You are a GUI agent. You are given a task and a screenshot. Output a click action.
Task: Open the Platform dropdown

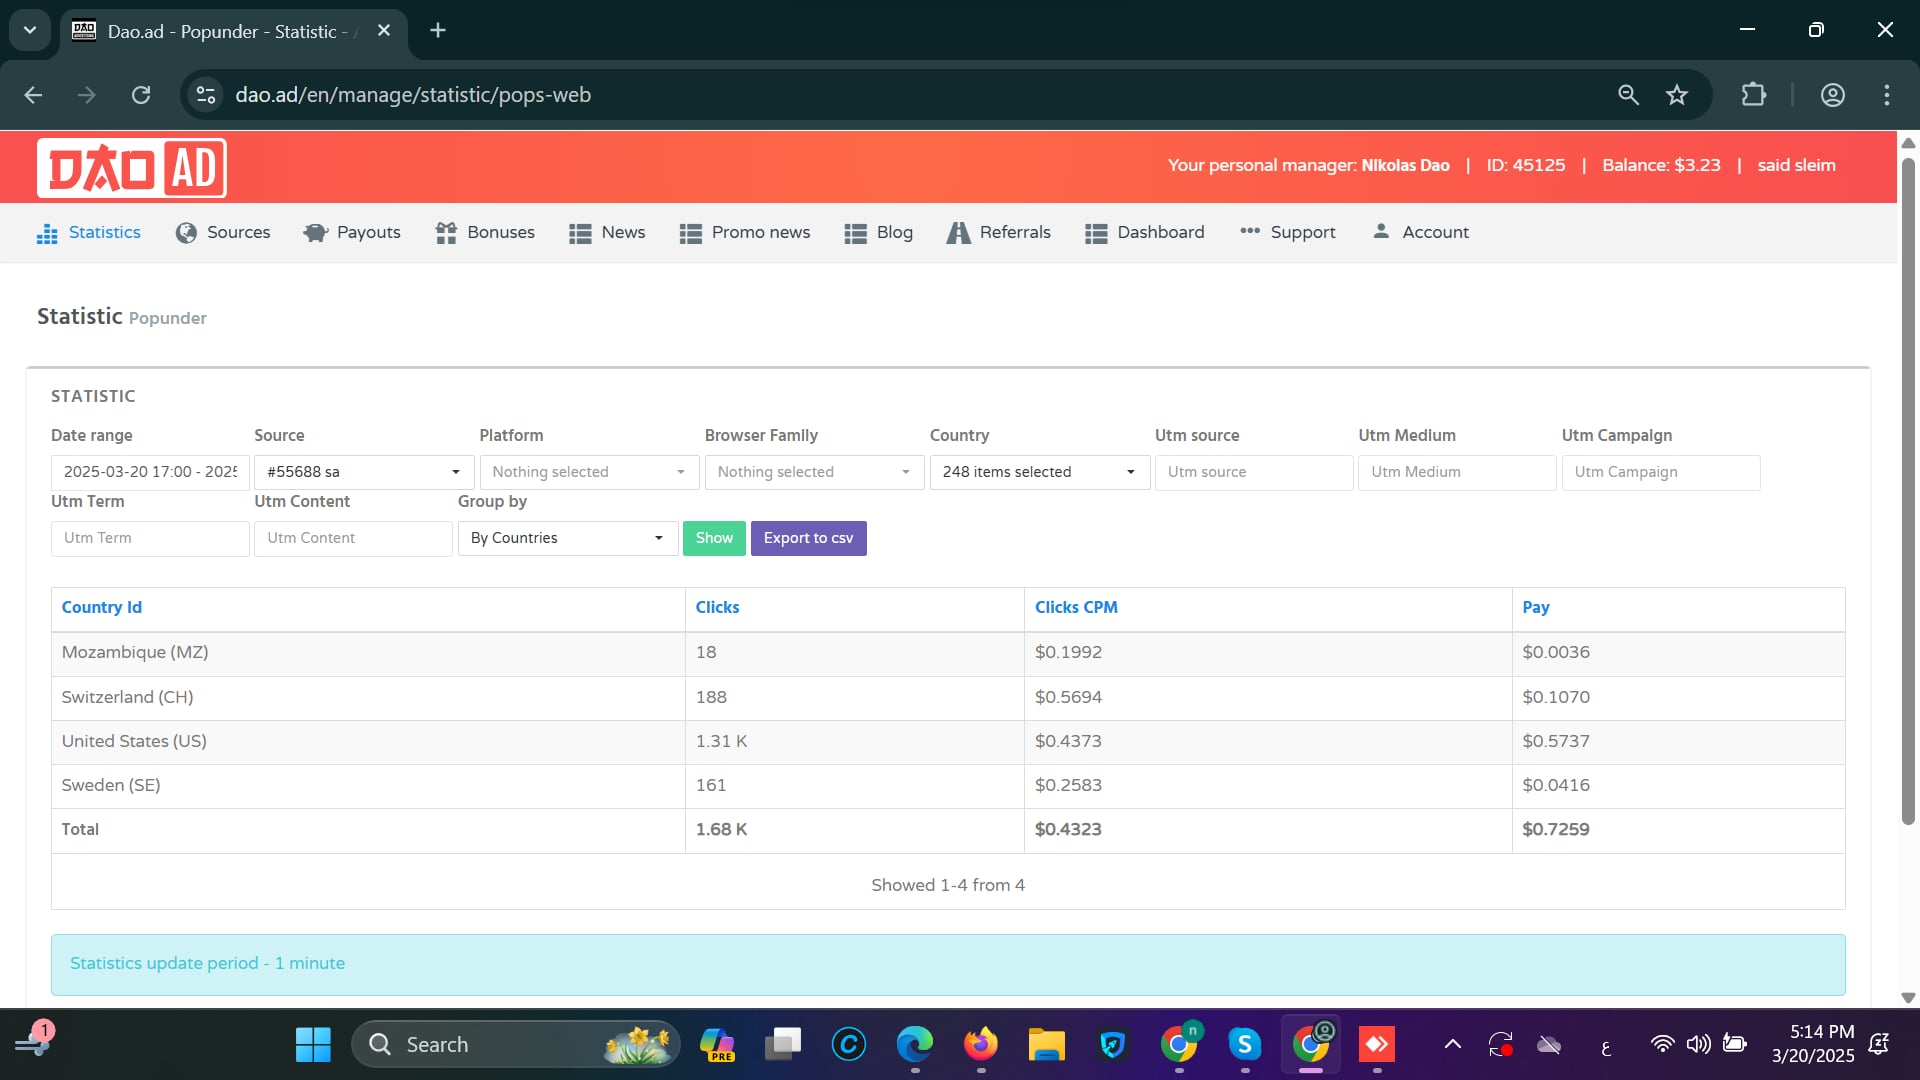(x=588, y=472)
